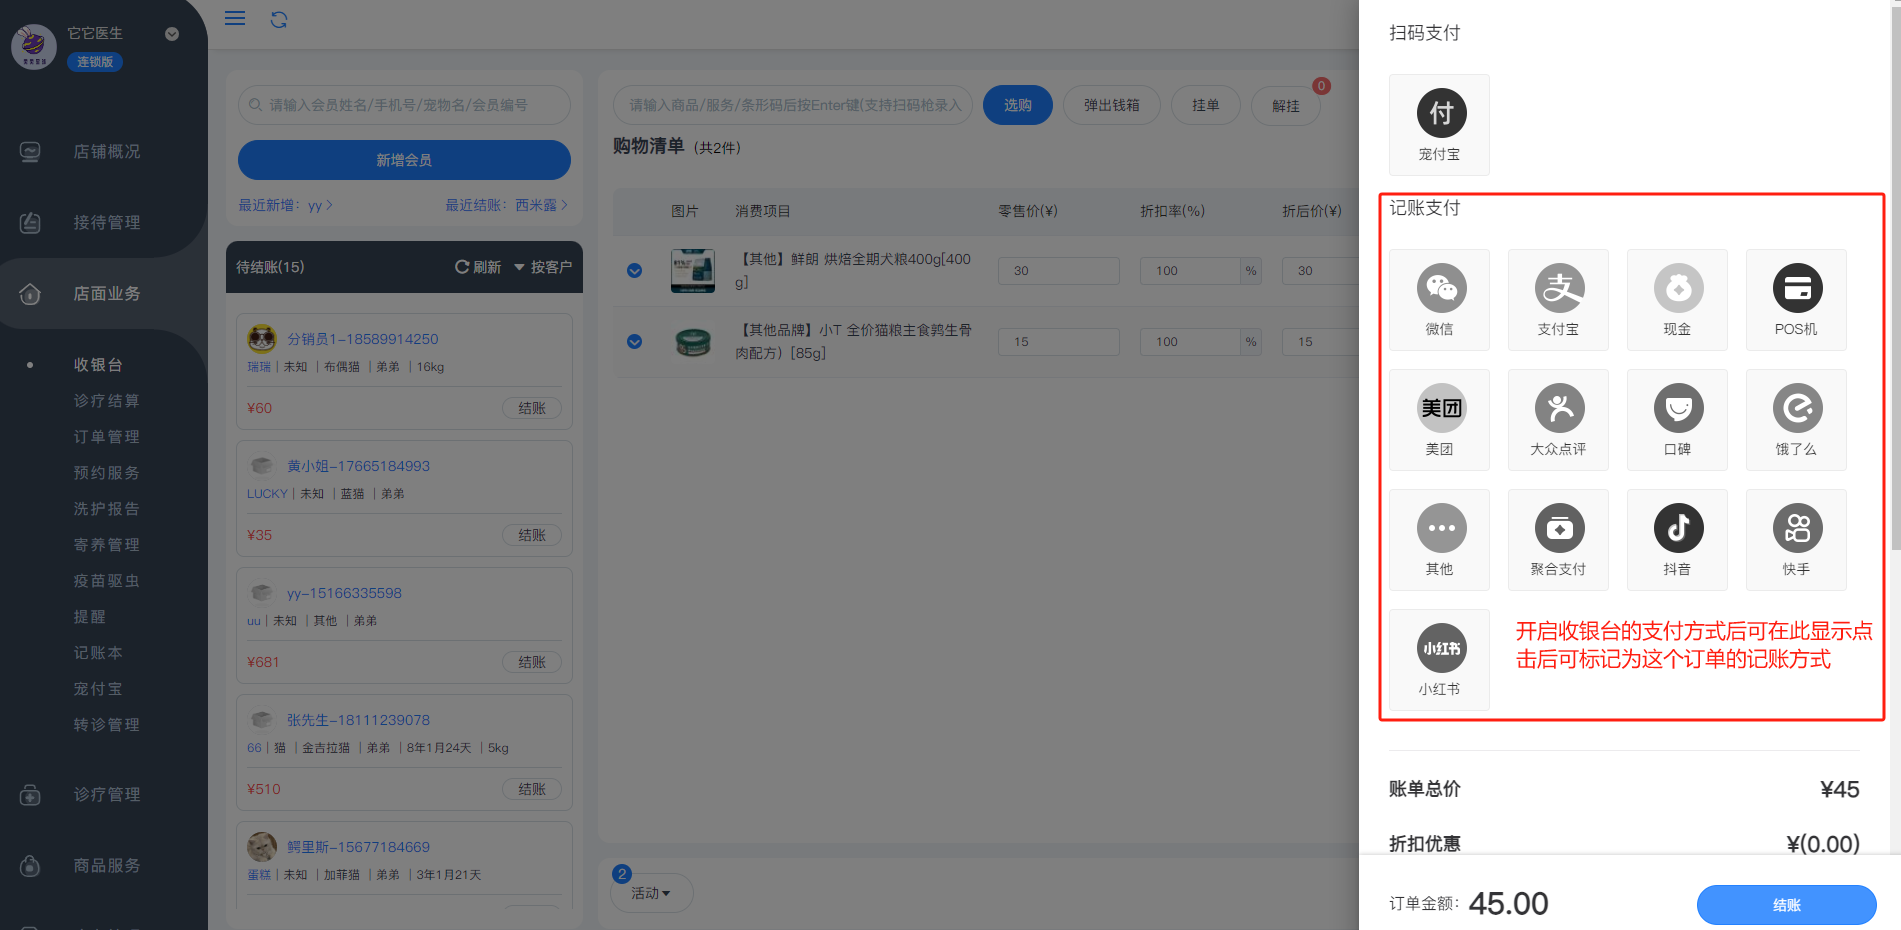
Task: Open 预约服务 submenu item
Action: tap(106, 473)
